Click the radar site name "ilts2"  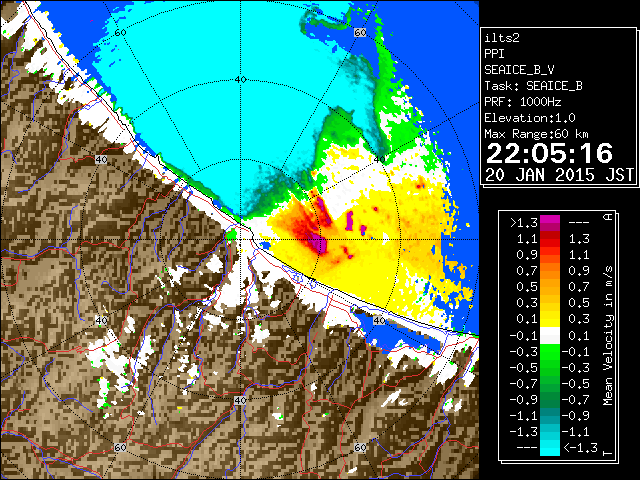tap(502, 38)
